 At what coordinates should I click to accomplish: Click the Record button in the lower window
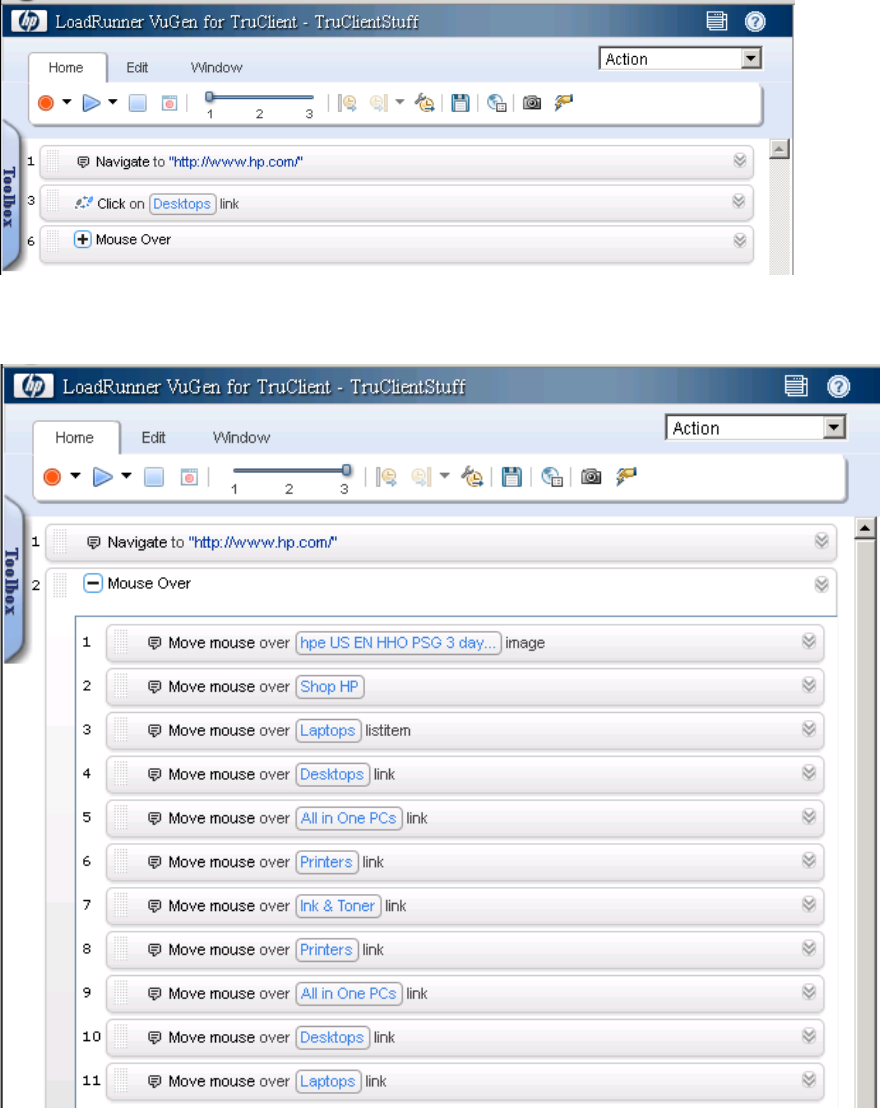52,477
